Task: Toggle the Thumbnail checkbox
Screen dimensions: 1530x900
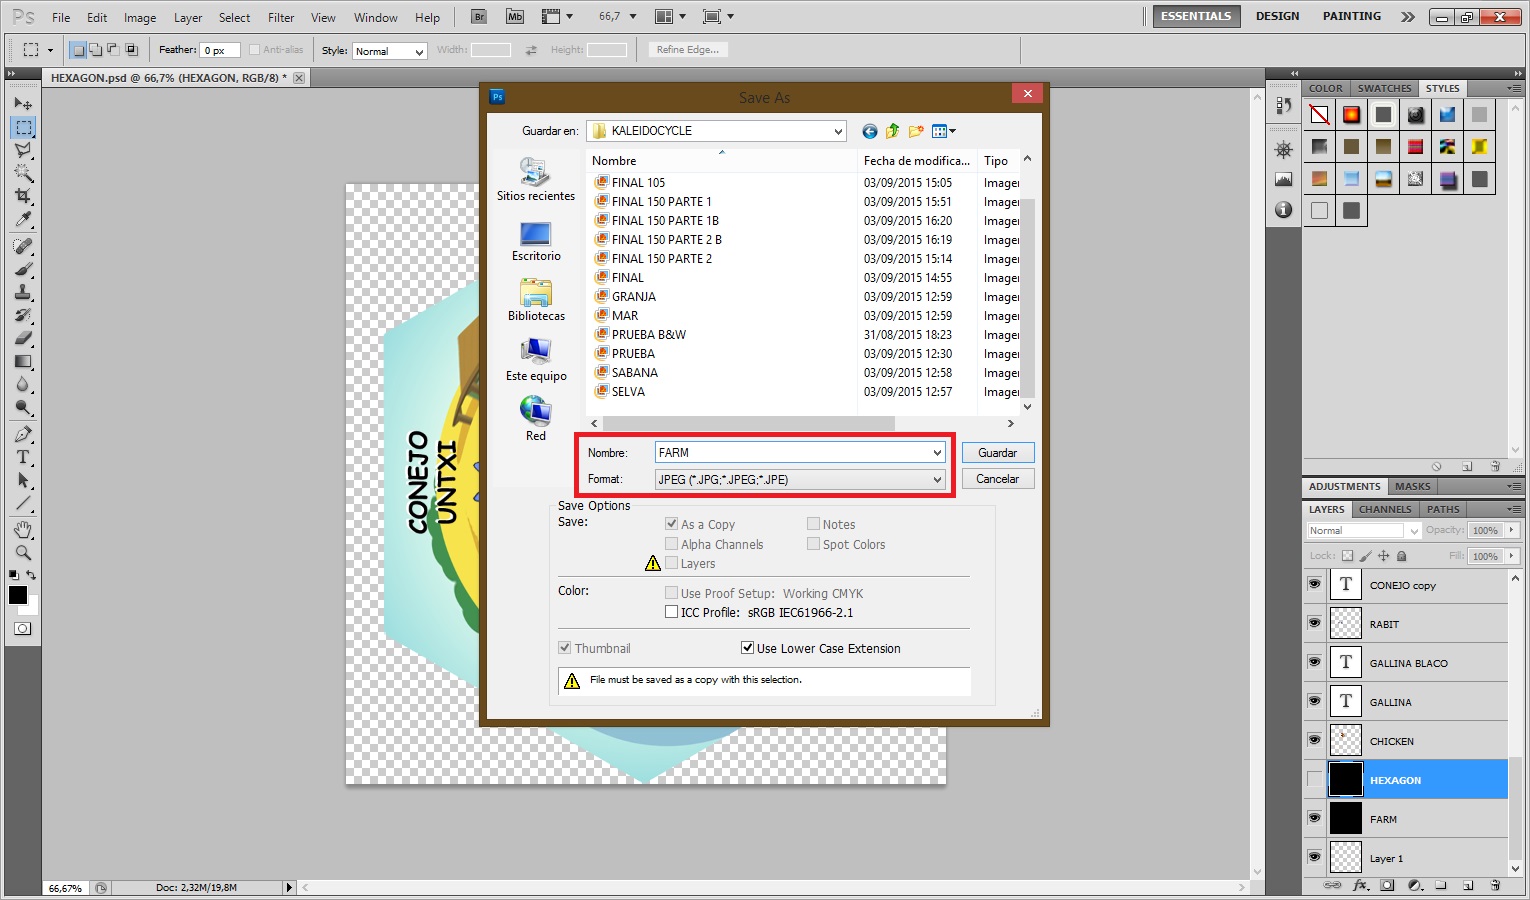Action: click(565, 648)
